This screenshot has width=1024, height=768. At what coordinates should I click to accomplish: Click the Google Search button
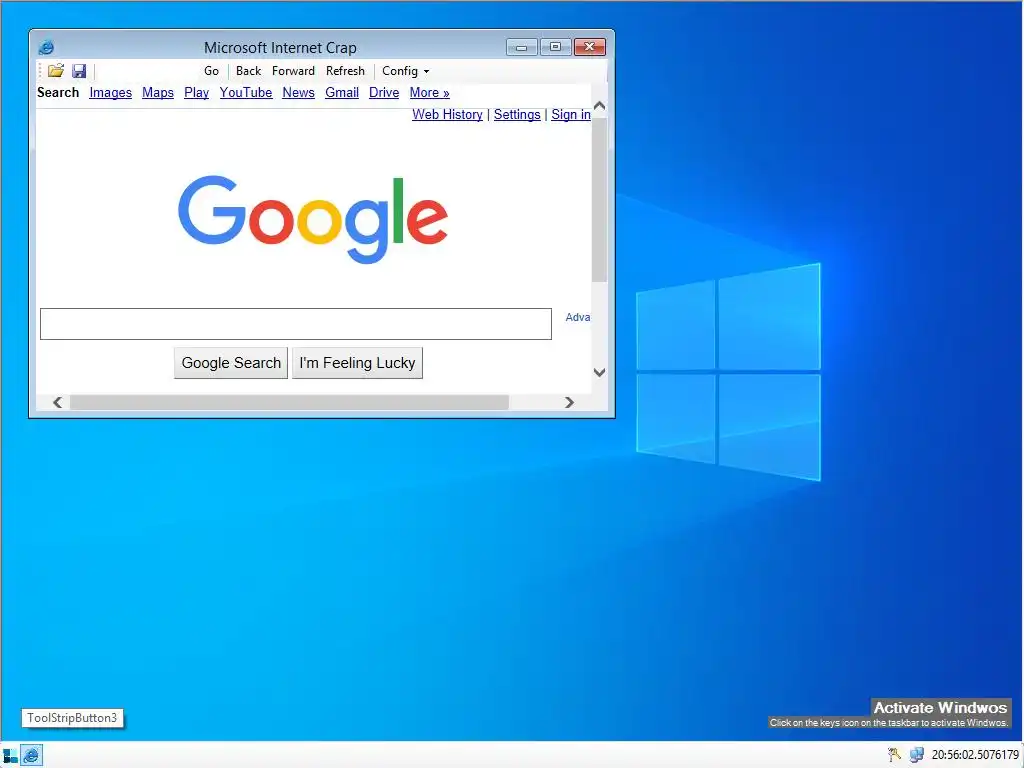(x=231, y=363)
